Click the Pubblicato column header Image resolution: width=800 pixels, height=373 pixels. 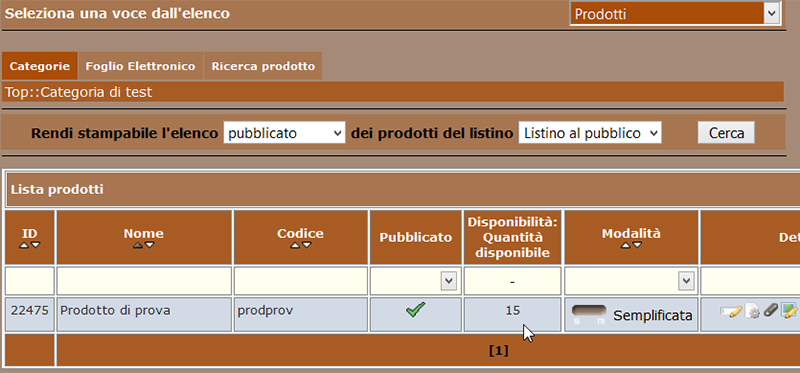[415, 237]
